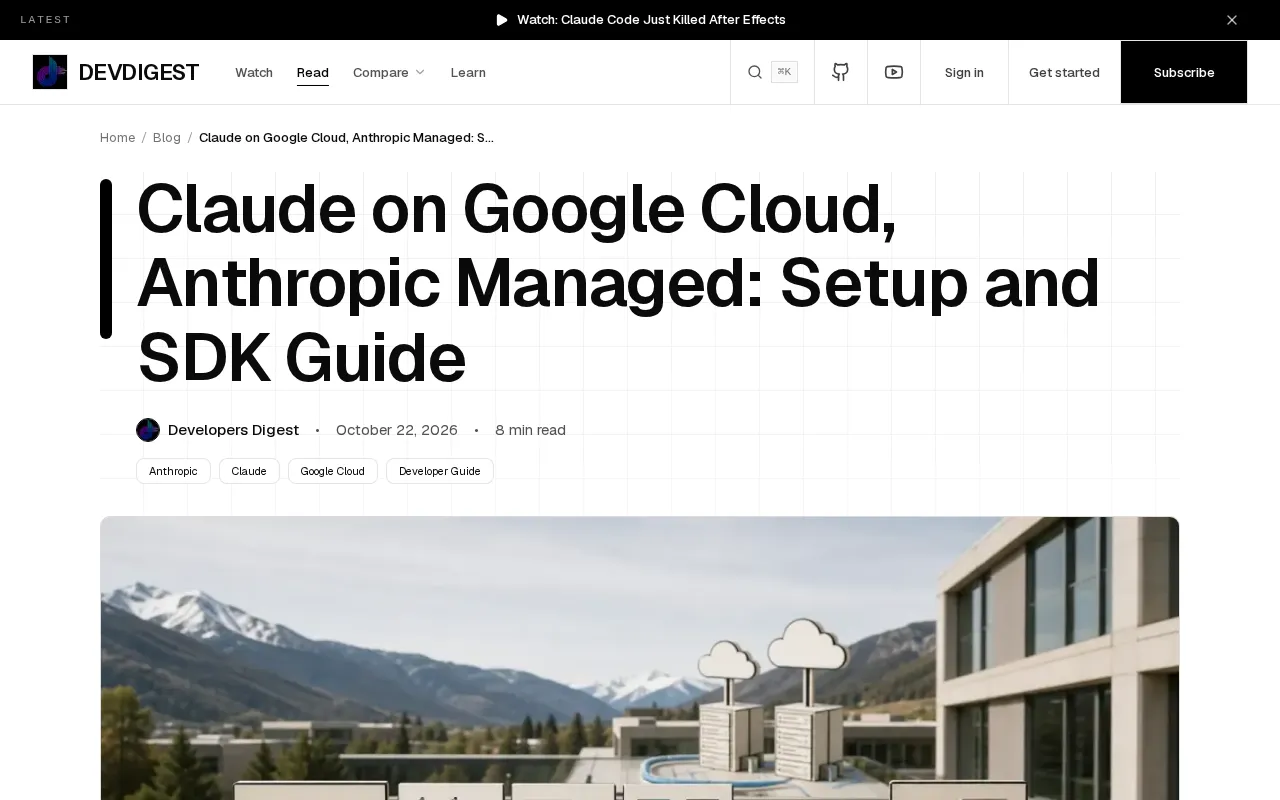Click the article hero image

pos(640,658)
